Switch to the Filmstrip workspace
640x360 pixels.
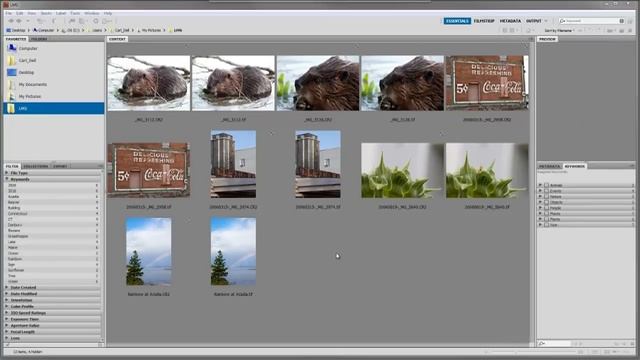[x=484, y=21]
